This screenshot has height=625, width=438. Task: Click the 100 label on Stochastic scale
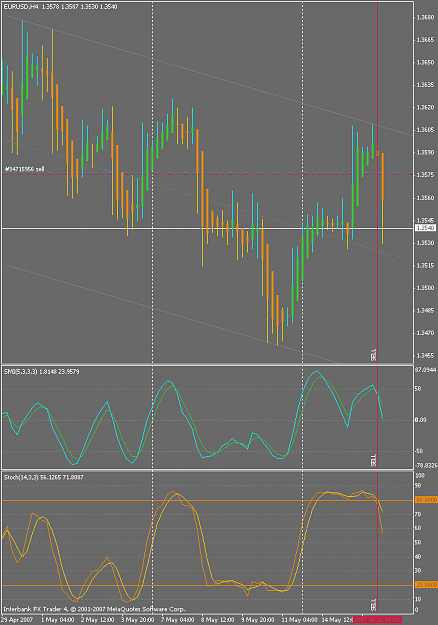pos(419,476)
